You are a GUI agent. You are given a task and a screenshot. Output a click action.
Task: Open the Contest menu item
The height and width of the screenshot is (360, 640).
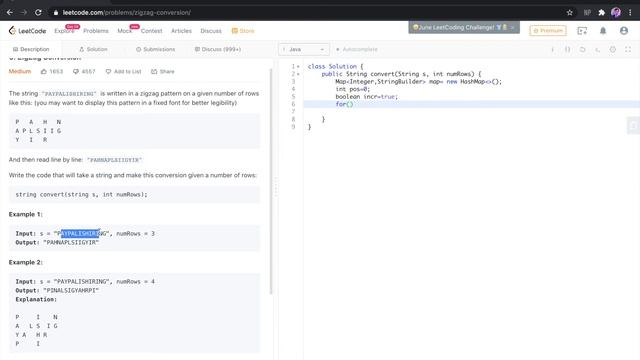click(151, 31)
